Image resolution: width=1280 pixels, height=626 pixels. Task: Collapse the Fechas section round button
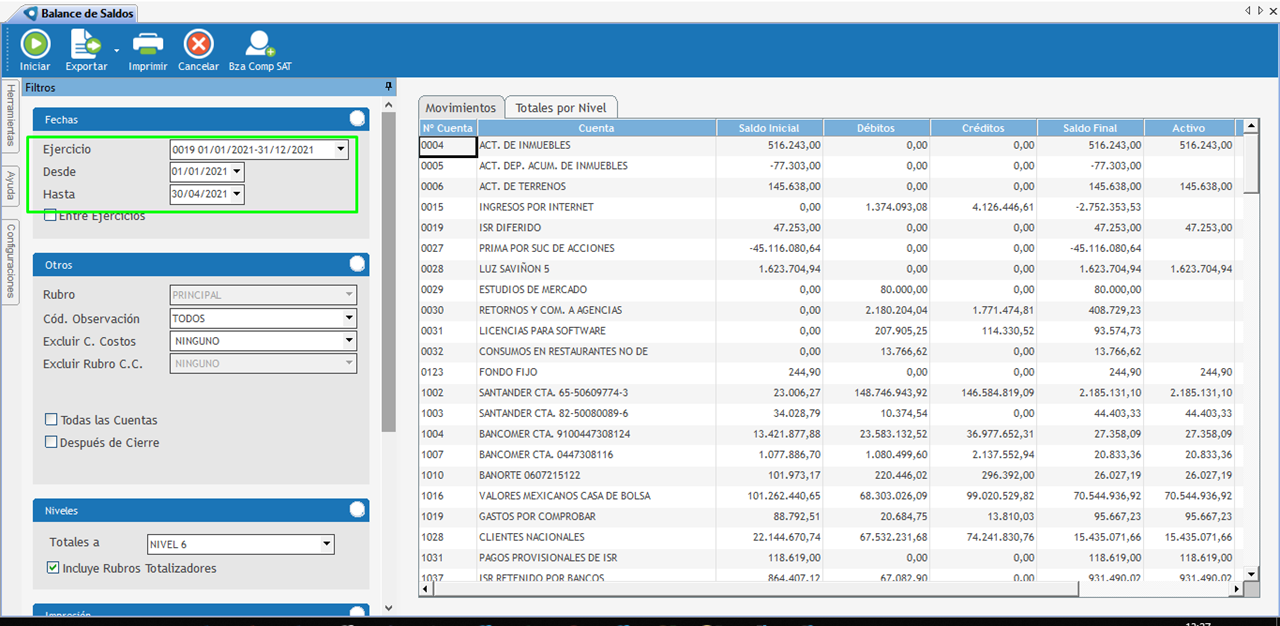coord(357,119)
